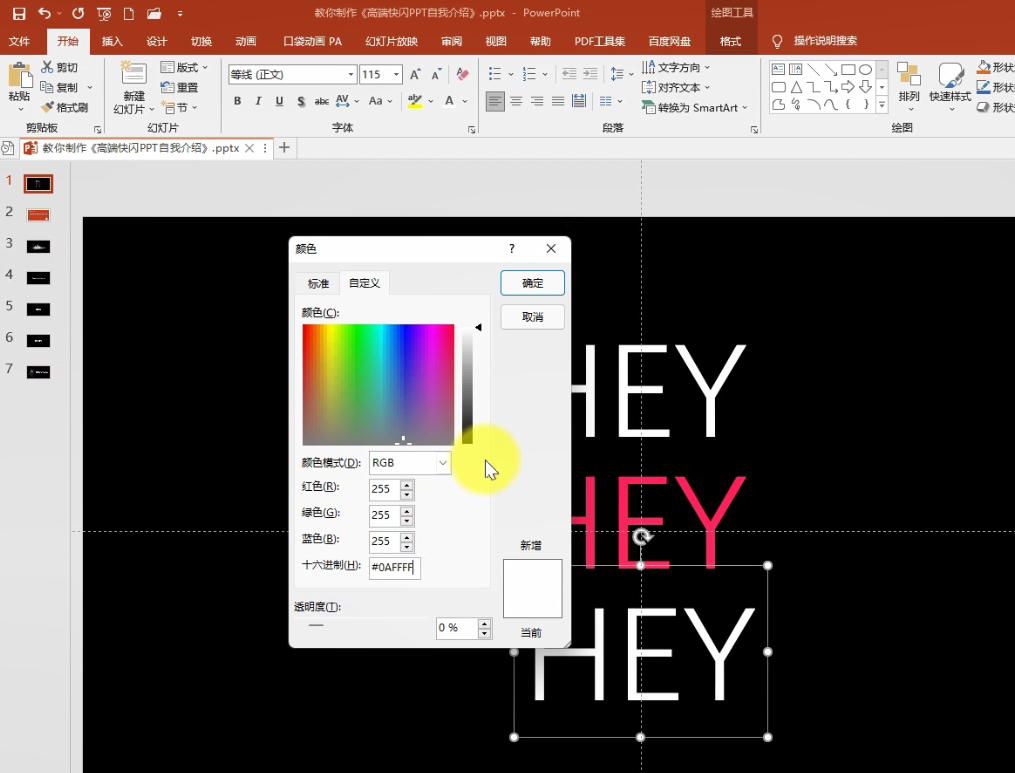Click Cancel (取消) in color dialog
The width and height of the screenshot is (1015, 773).
click(532, 317)
